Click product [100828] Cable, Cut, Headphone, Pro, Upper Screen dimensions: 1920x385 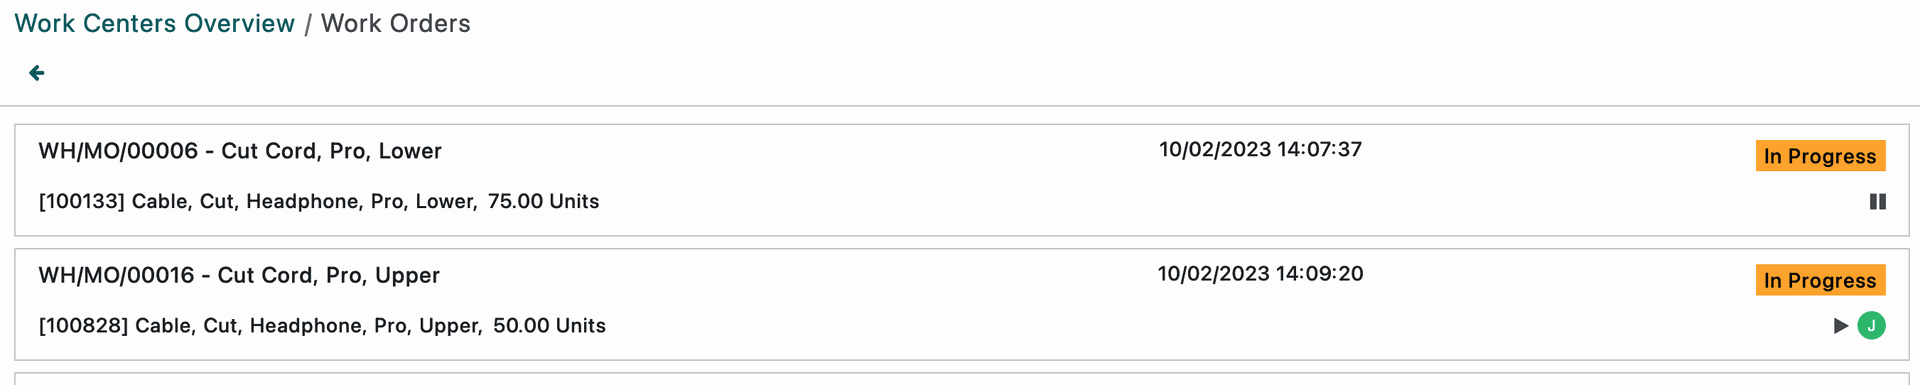[x=260, y=326]
